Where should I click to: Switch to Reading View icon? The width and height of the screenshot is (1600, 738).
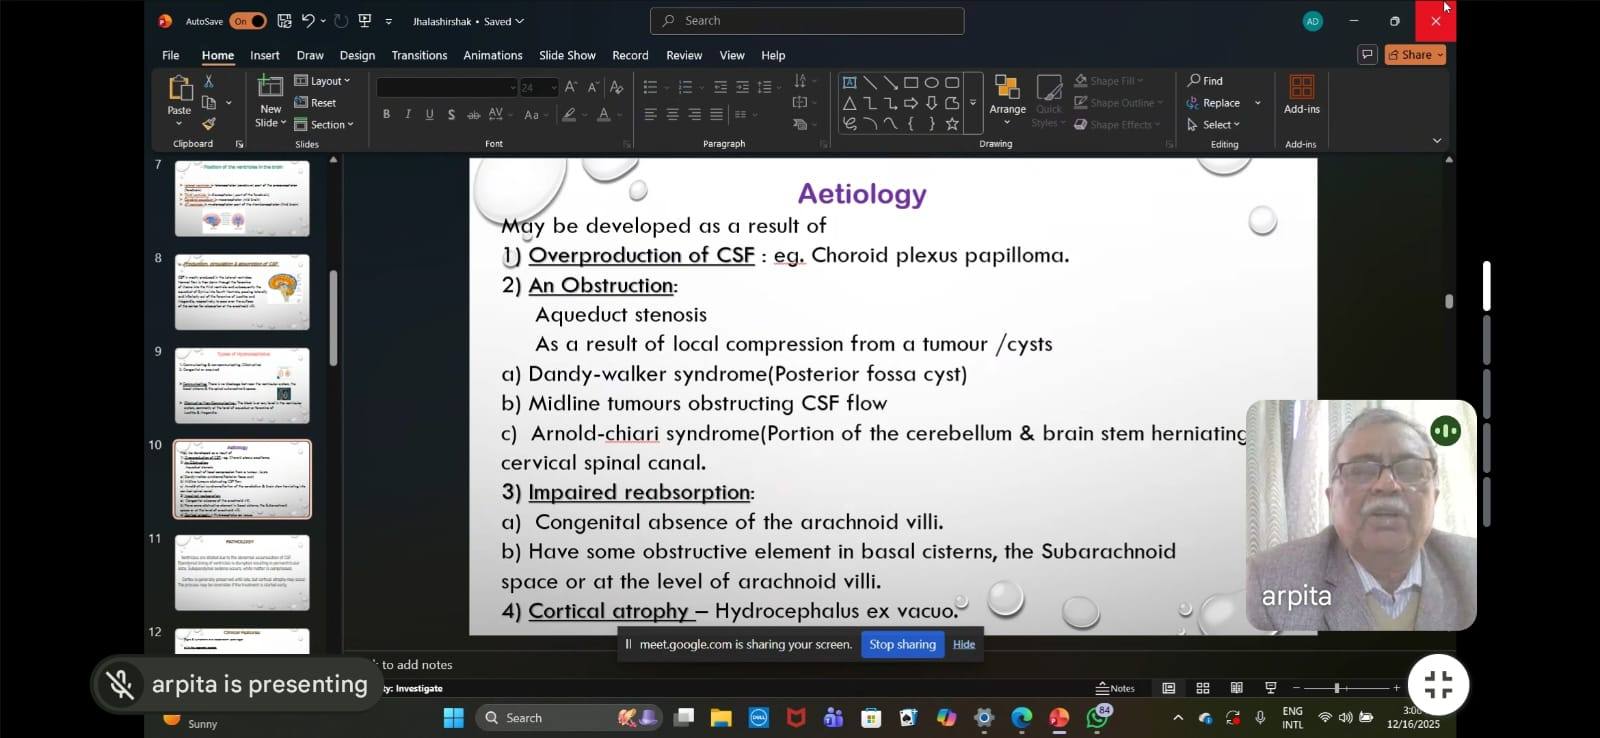pos(1237,688)
